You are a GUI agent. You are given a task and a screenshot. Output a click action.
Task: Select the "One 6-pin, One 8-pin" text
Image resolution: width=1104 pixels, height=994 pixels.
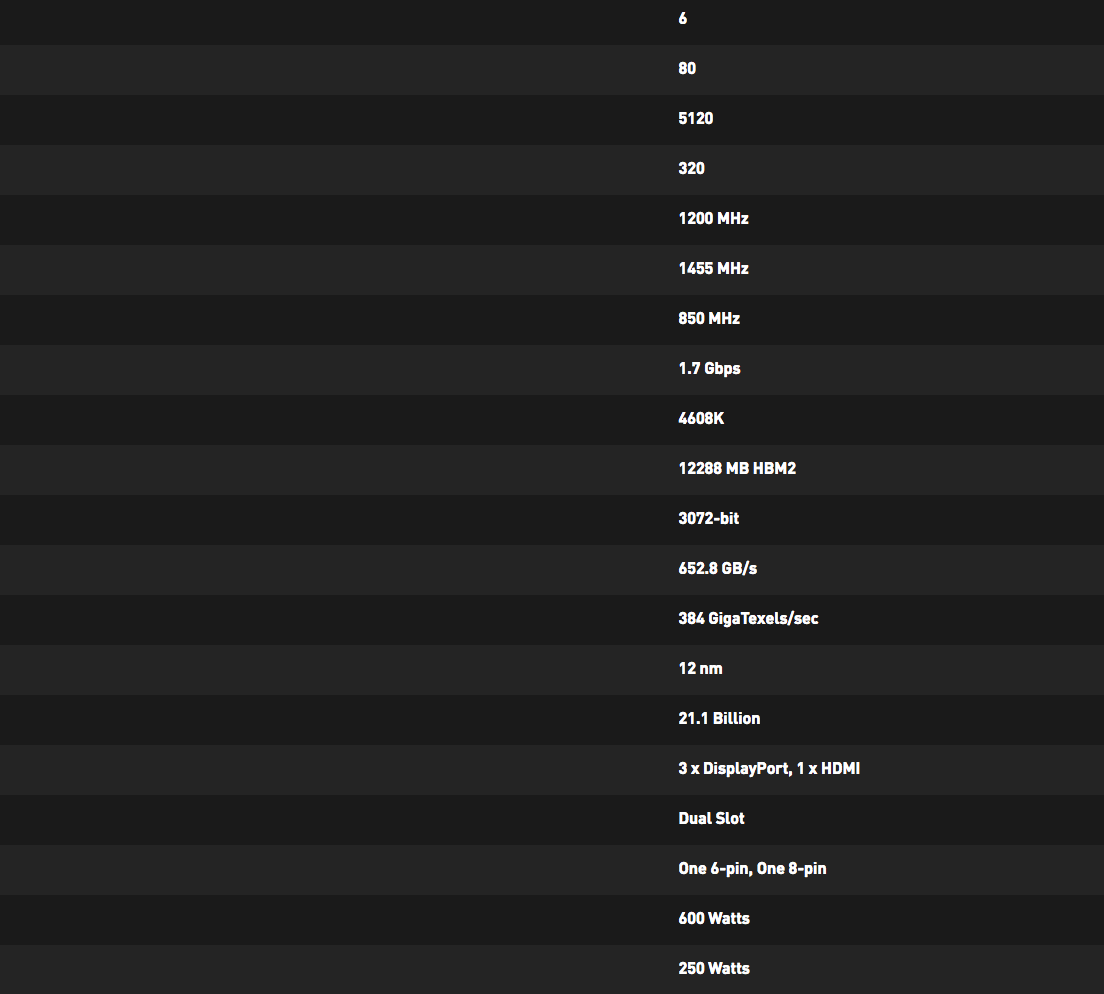[752, 869]
